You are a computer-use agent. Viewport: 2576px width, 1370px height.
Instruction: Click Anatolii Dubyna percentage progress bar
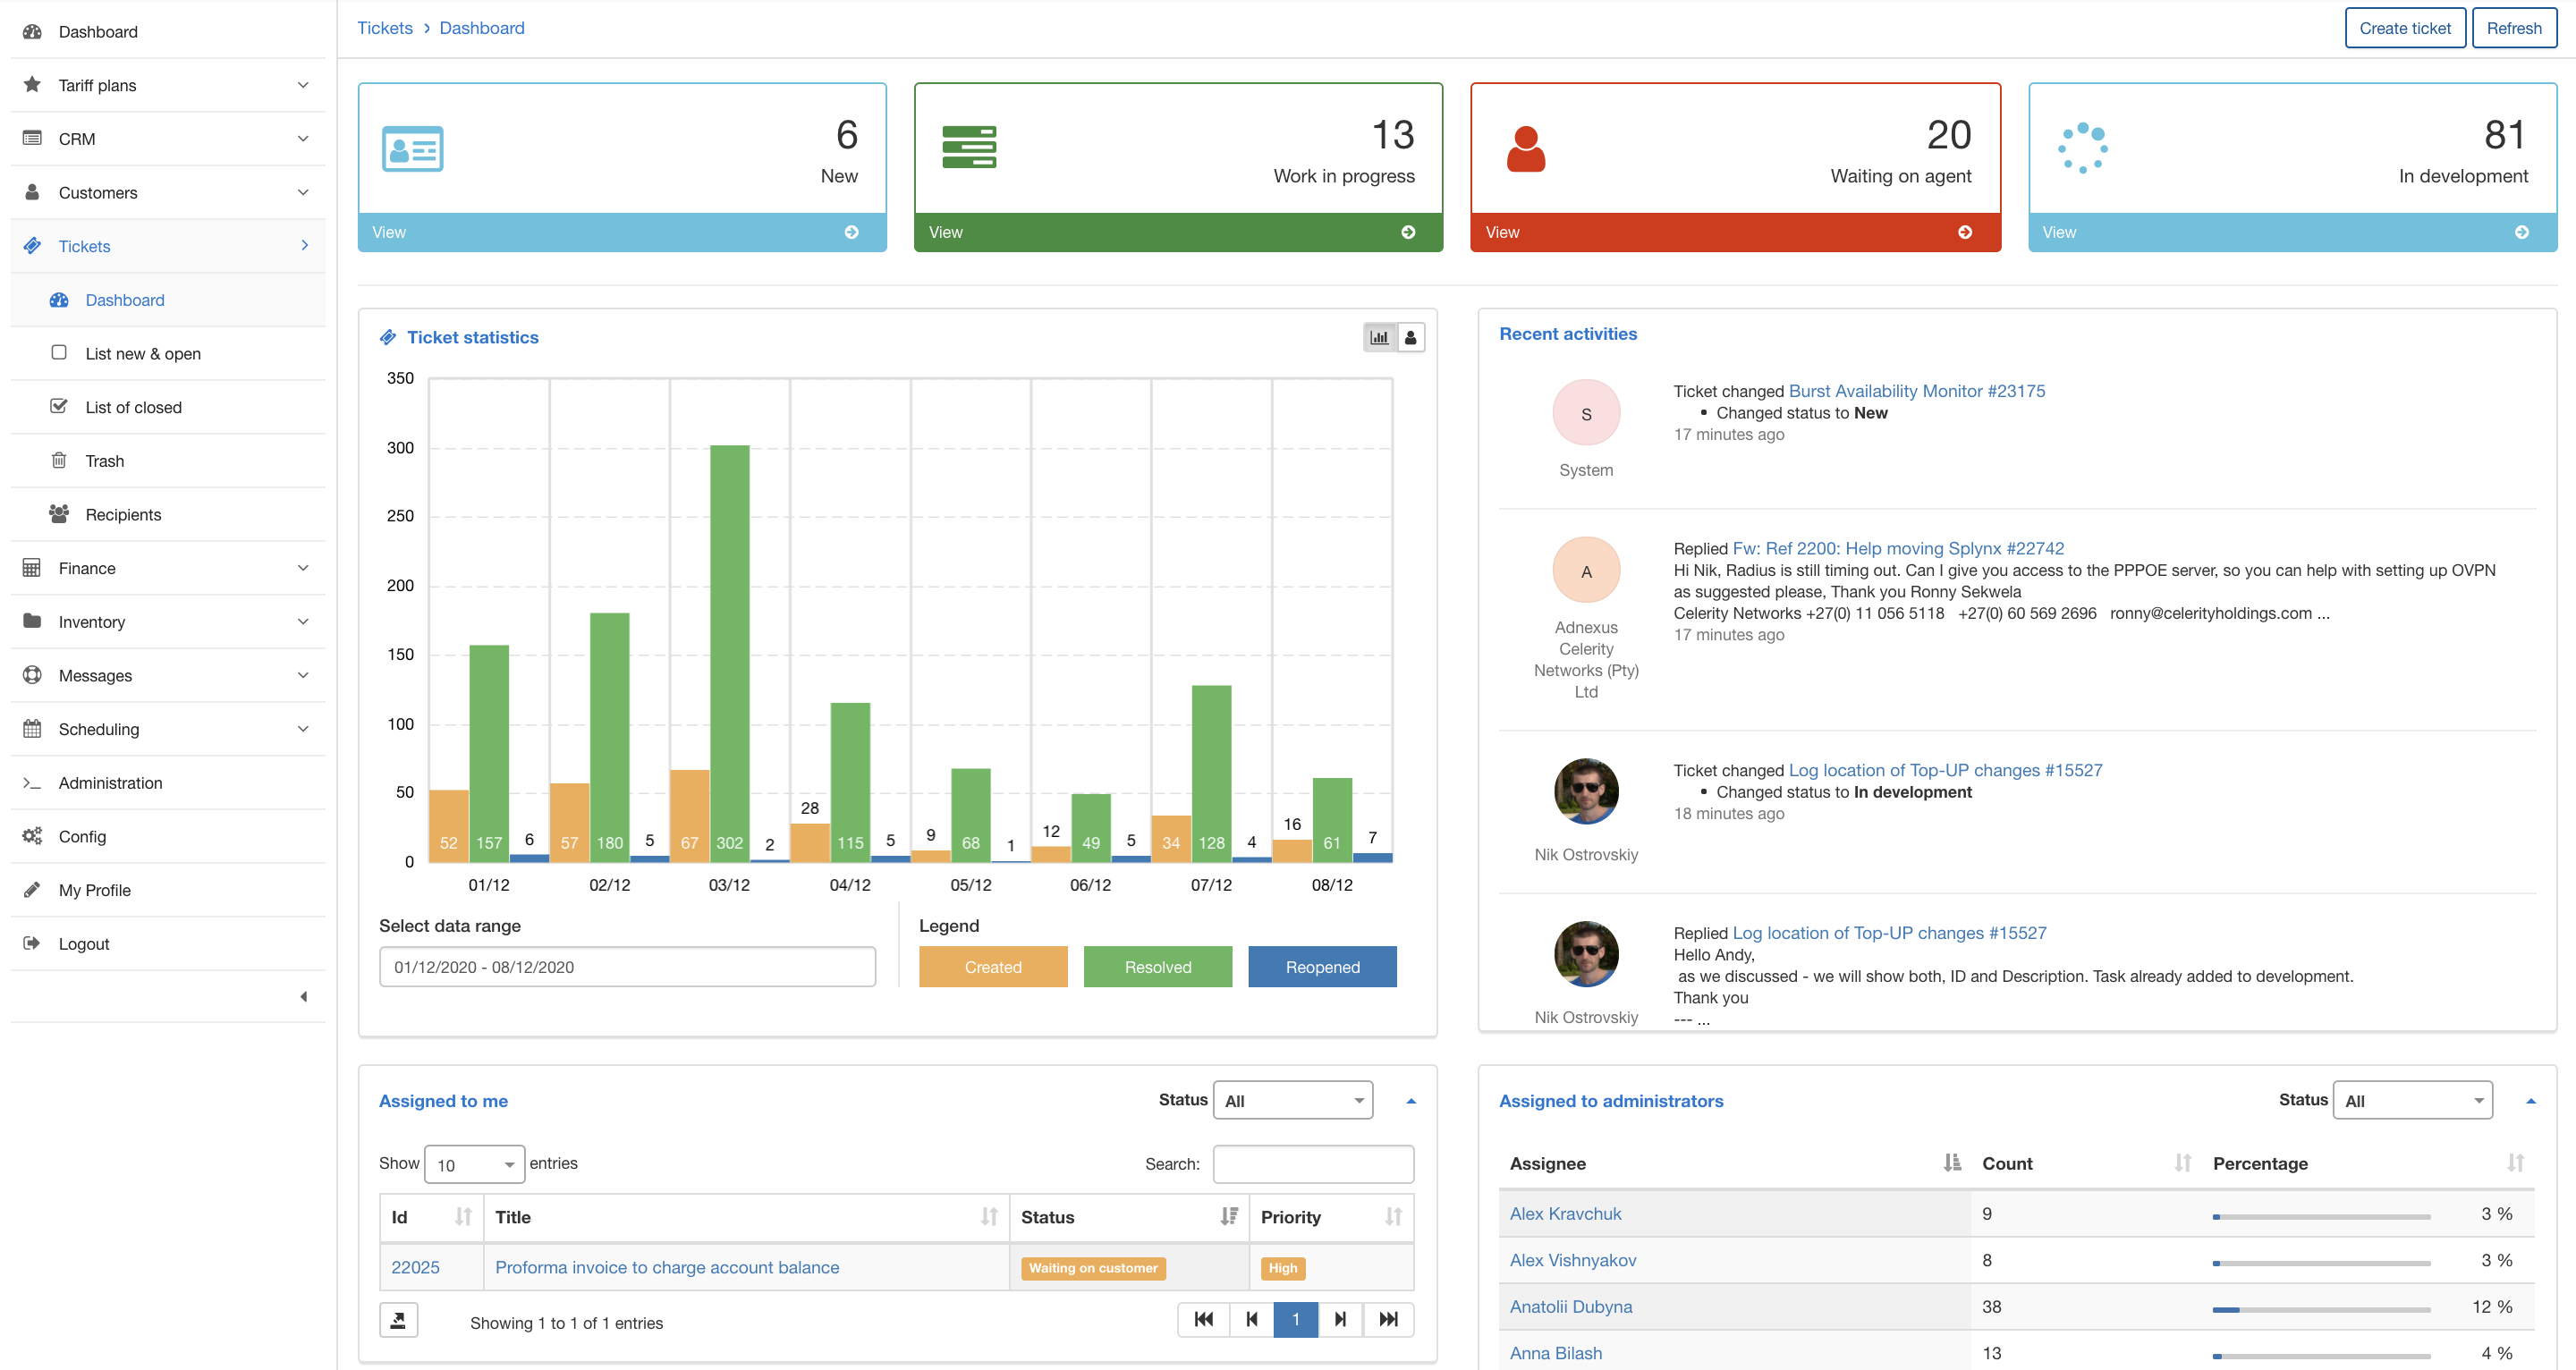(2320, 1309)
